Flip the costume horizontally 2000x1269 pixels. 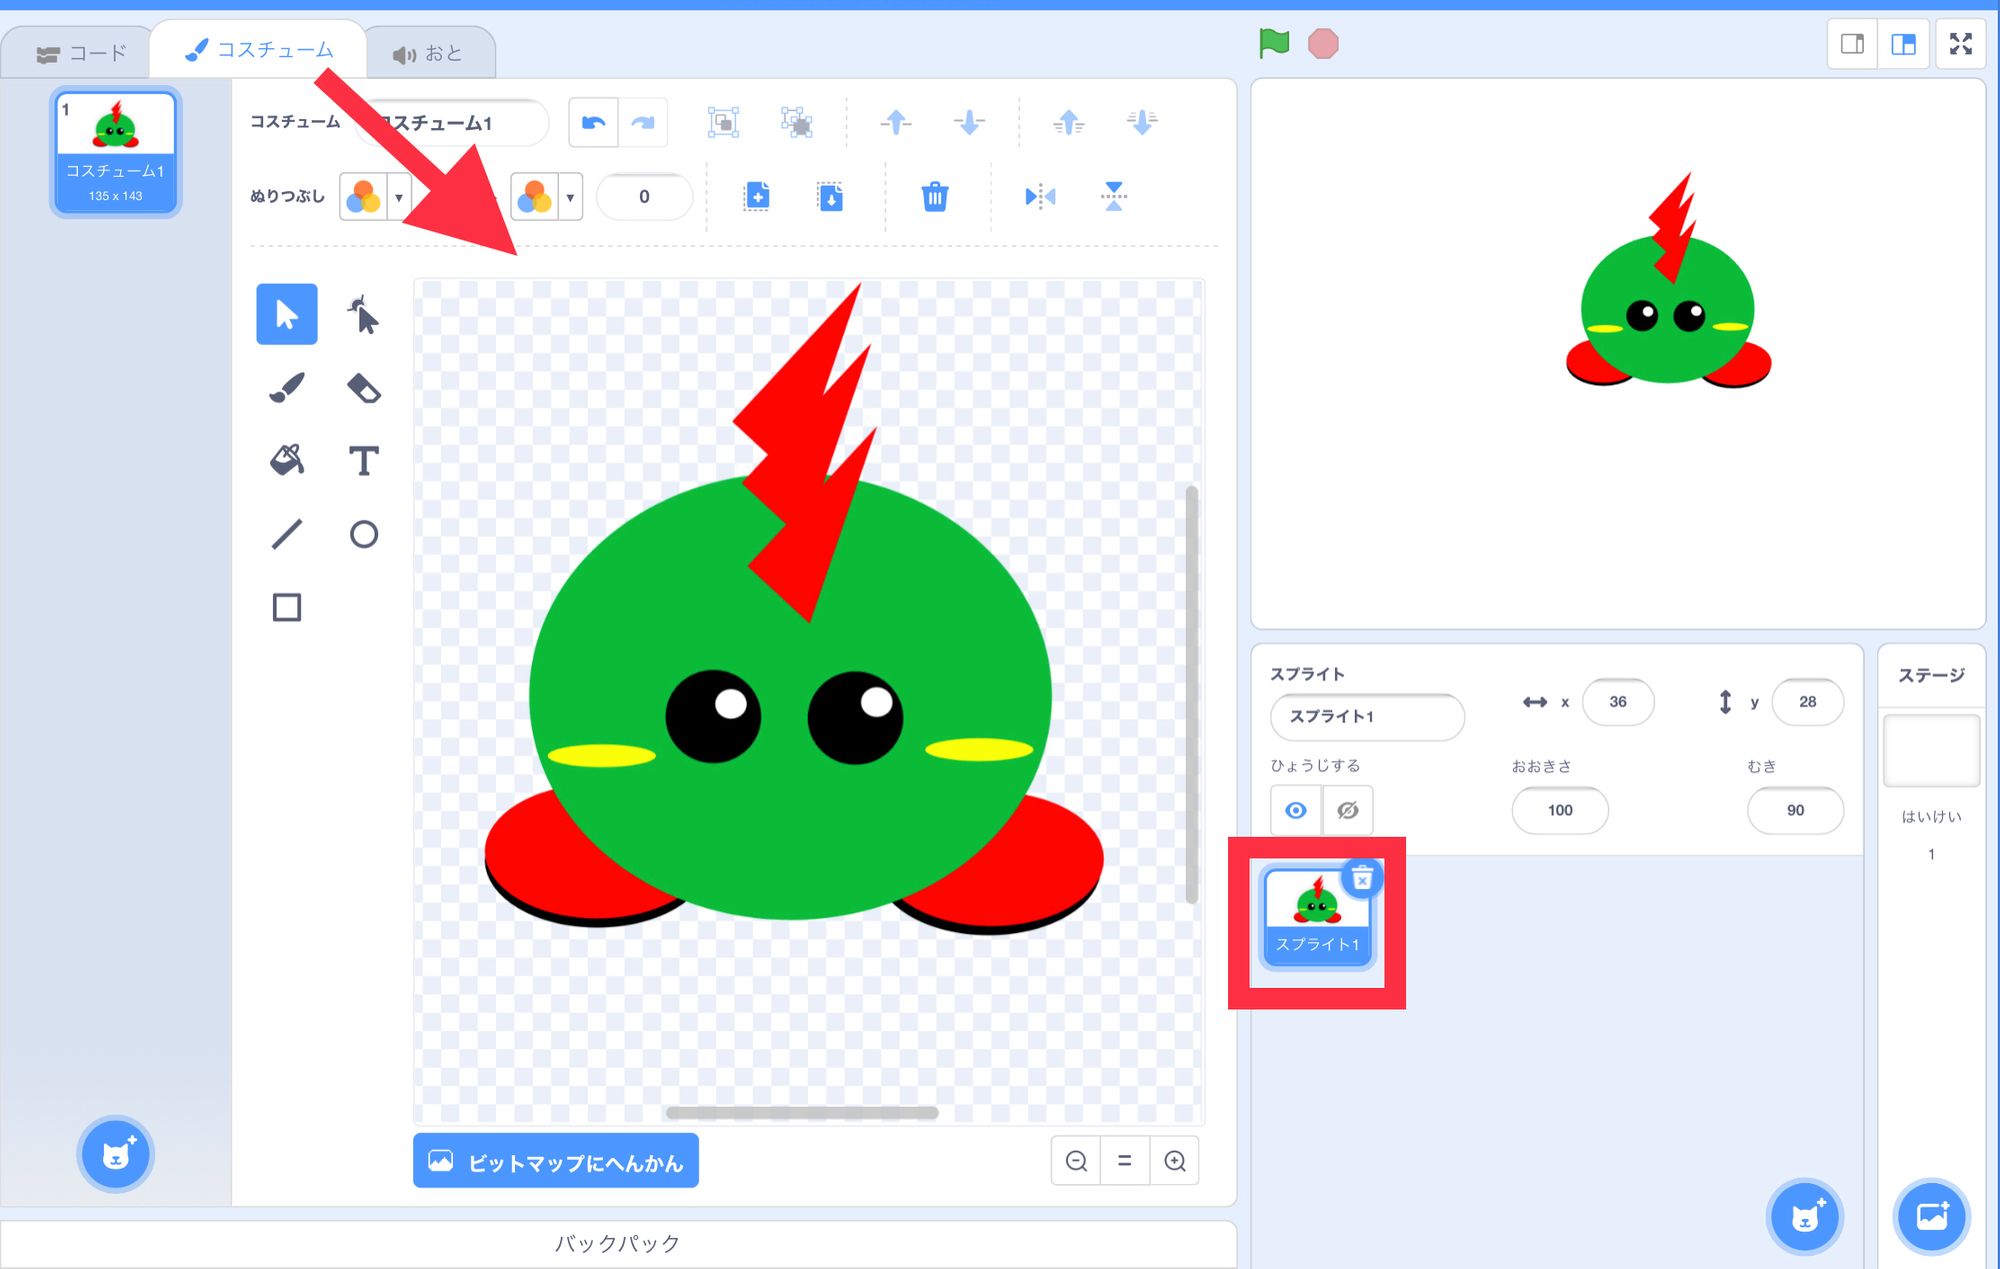click(x=1040, y=197)
